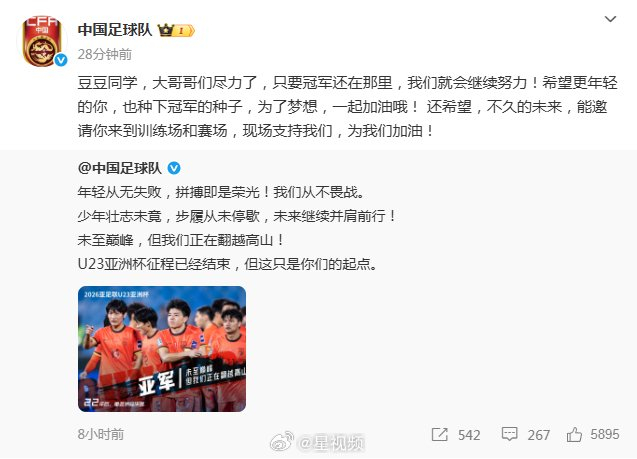Click the crown membership badge icon

tap(165, 30)
